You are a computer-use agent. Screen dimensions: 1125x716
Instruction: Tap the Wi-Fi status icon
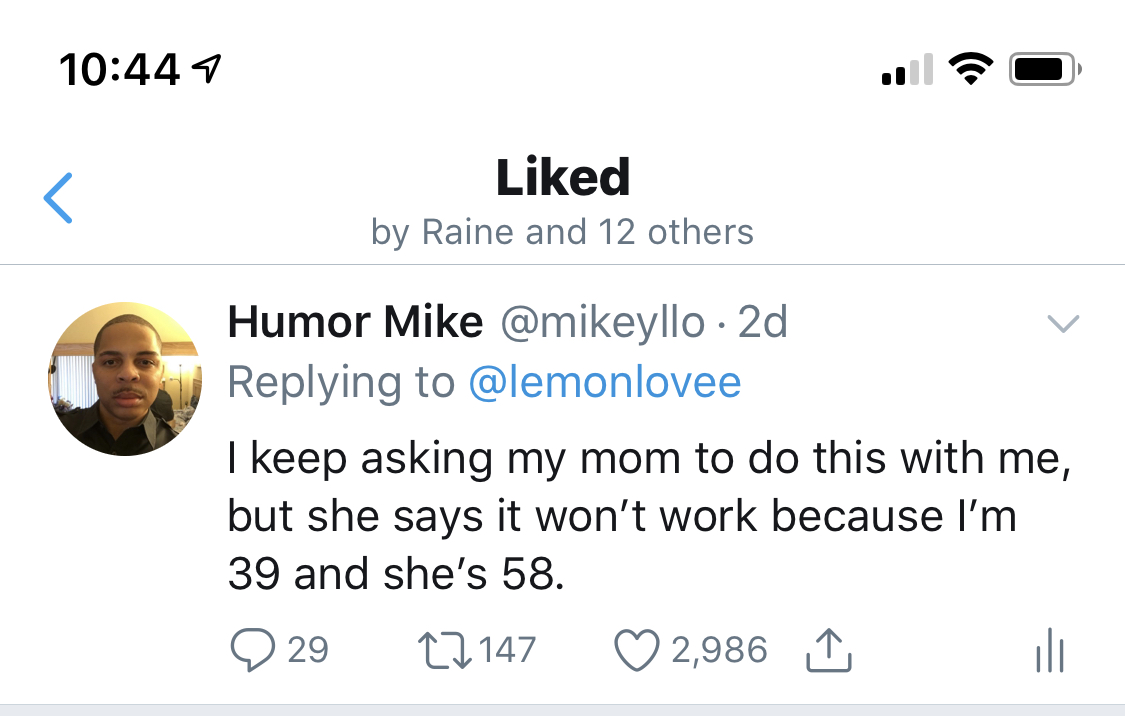(x=968, y=69)
